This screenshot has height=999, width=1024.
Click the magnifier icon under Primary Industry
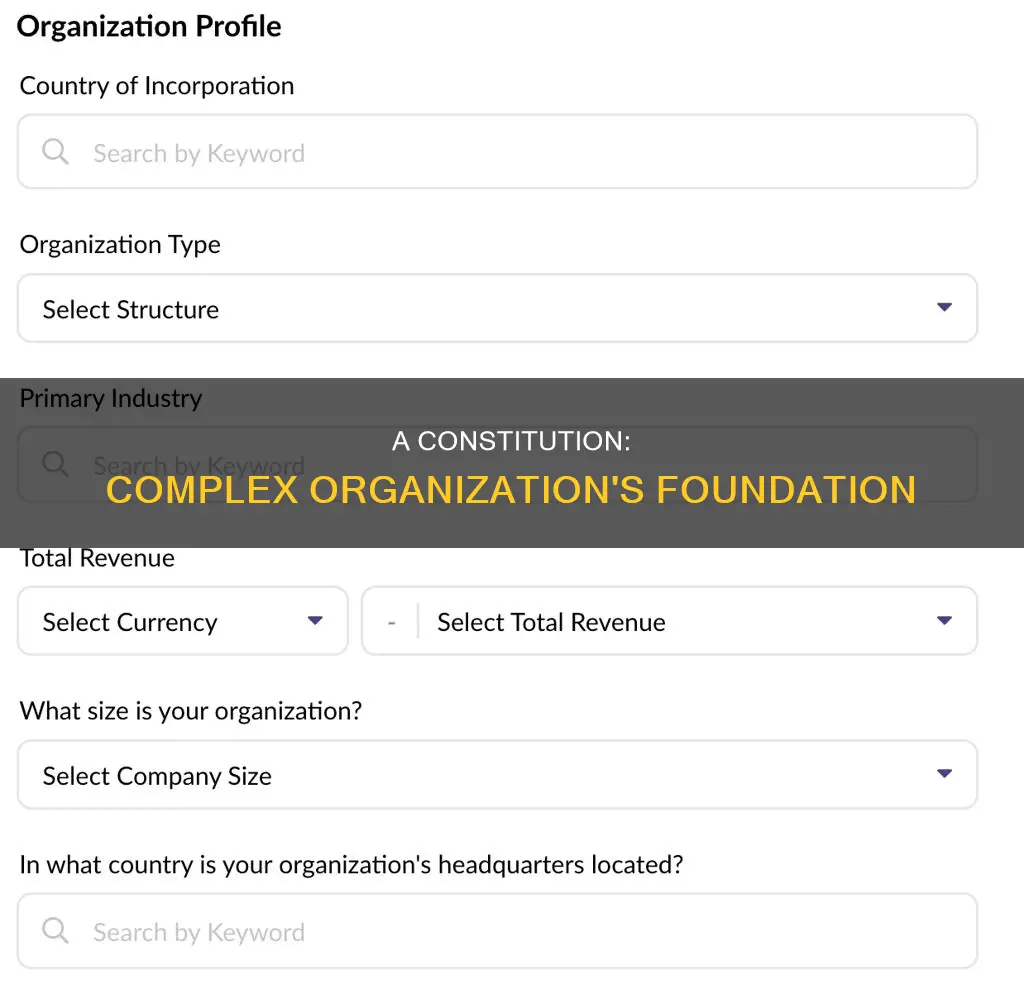pyautogui.click(x=56, y=465)
